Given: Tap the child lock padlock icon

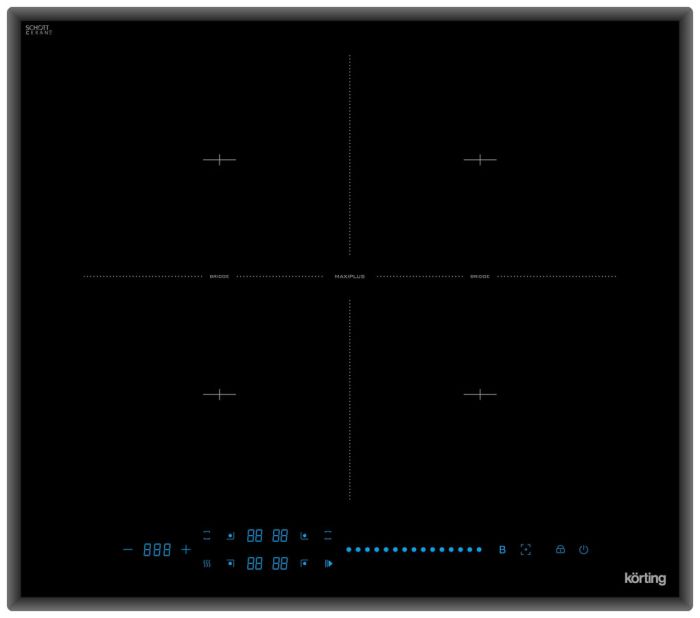Looking at the screenshot, I should (560, 550).
